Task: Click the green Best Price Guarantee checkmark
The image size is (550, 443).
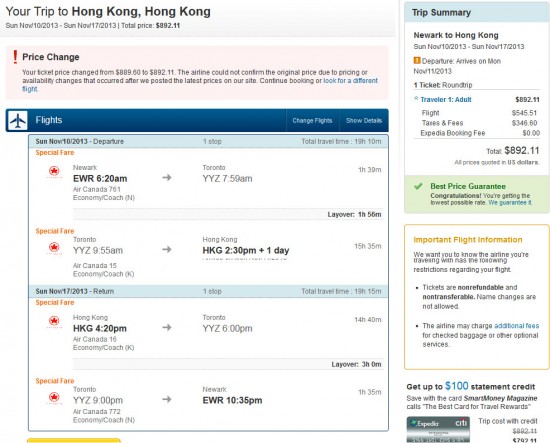Action: click(418, 186)
